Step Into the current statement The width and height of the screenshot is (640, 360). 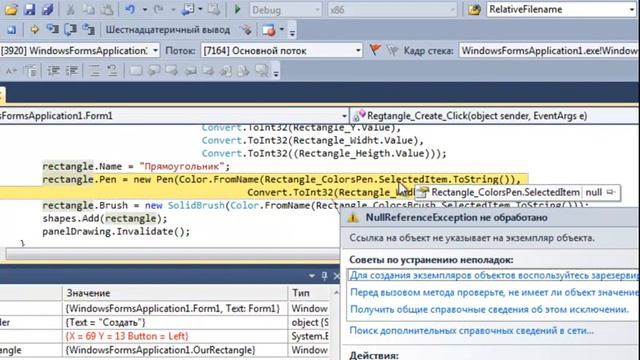(52, 29)
